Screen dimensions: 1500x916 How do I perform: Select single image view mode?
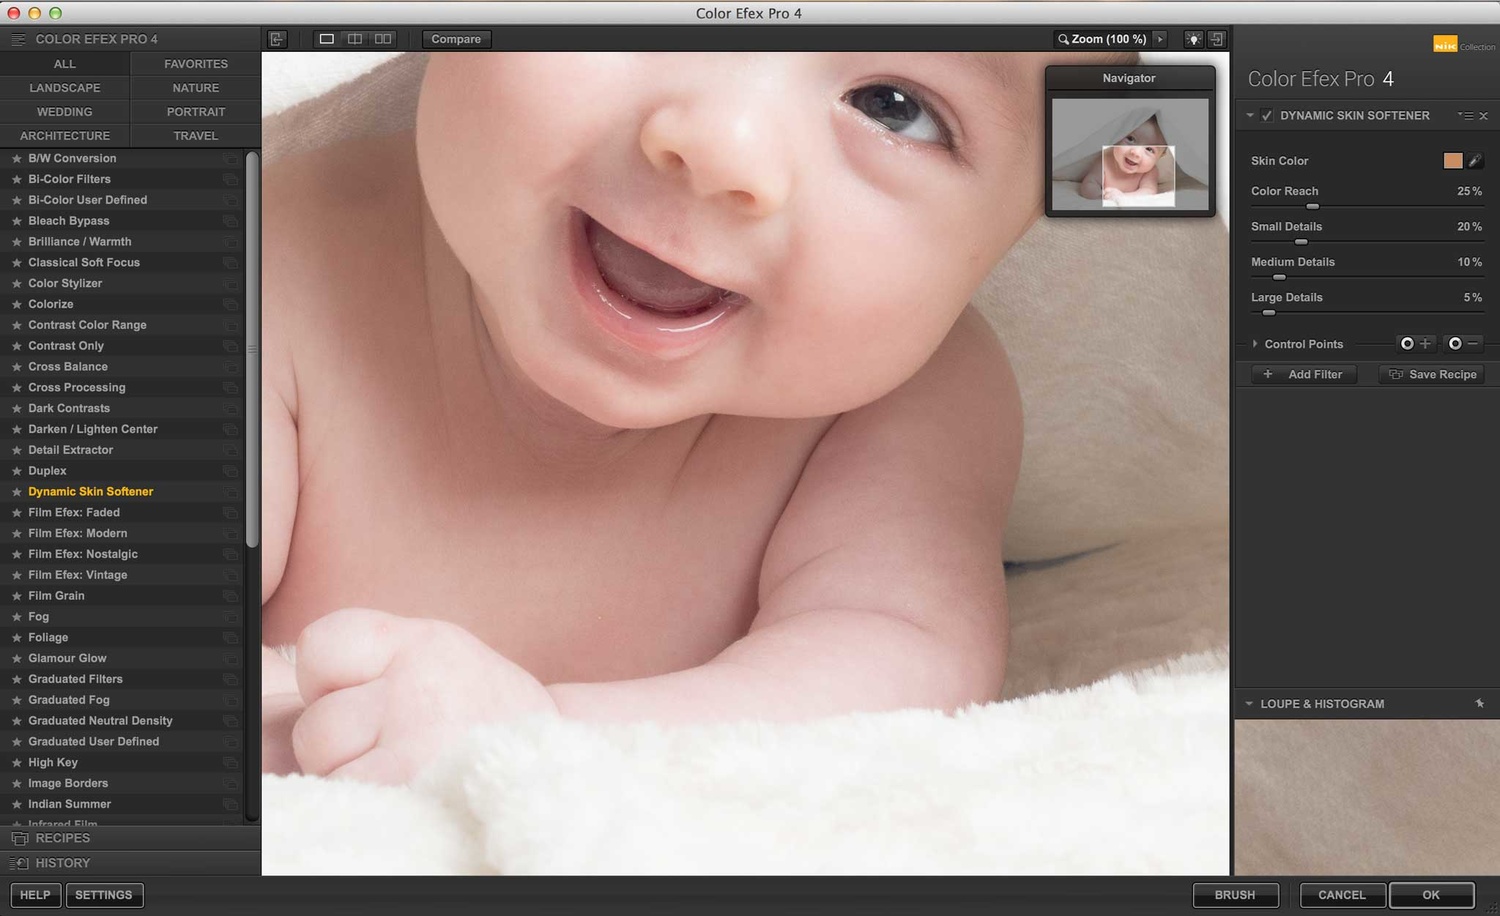[x=326, y=39]
